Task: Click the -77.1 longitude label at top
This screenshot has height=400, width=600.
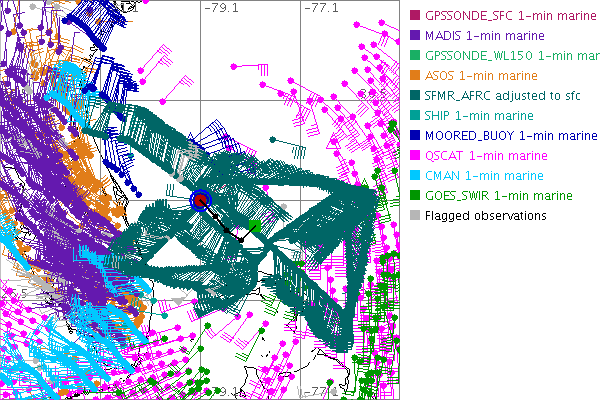Action: (325, 8)
